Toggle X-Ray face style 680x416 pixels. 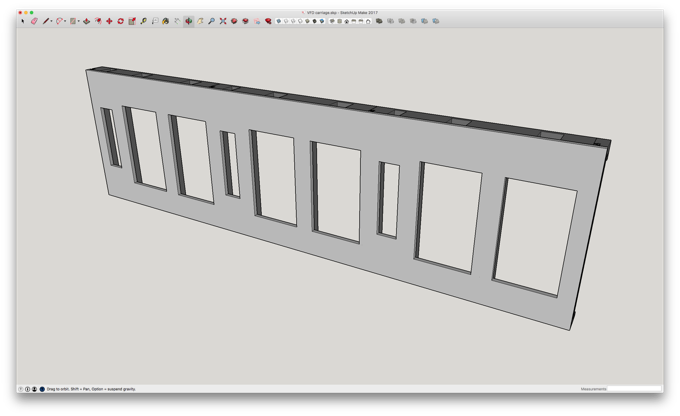point(278,21)
